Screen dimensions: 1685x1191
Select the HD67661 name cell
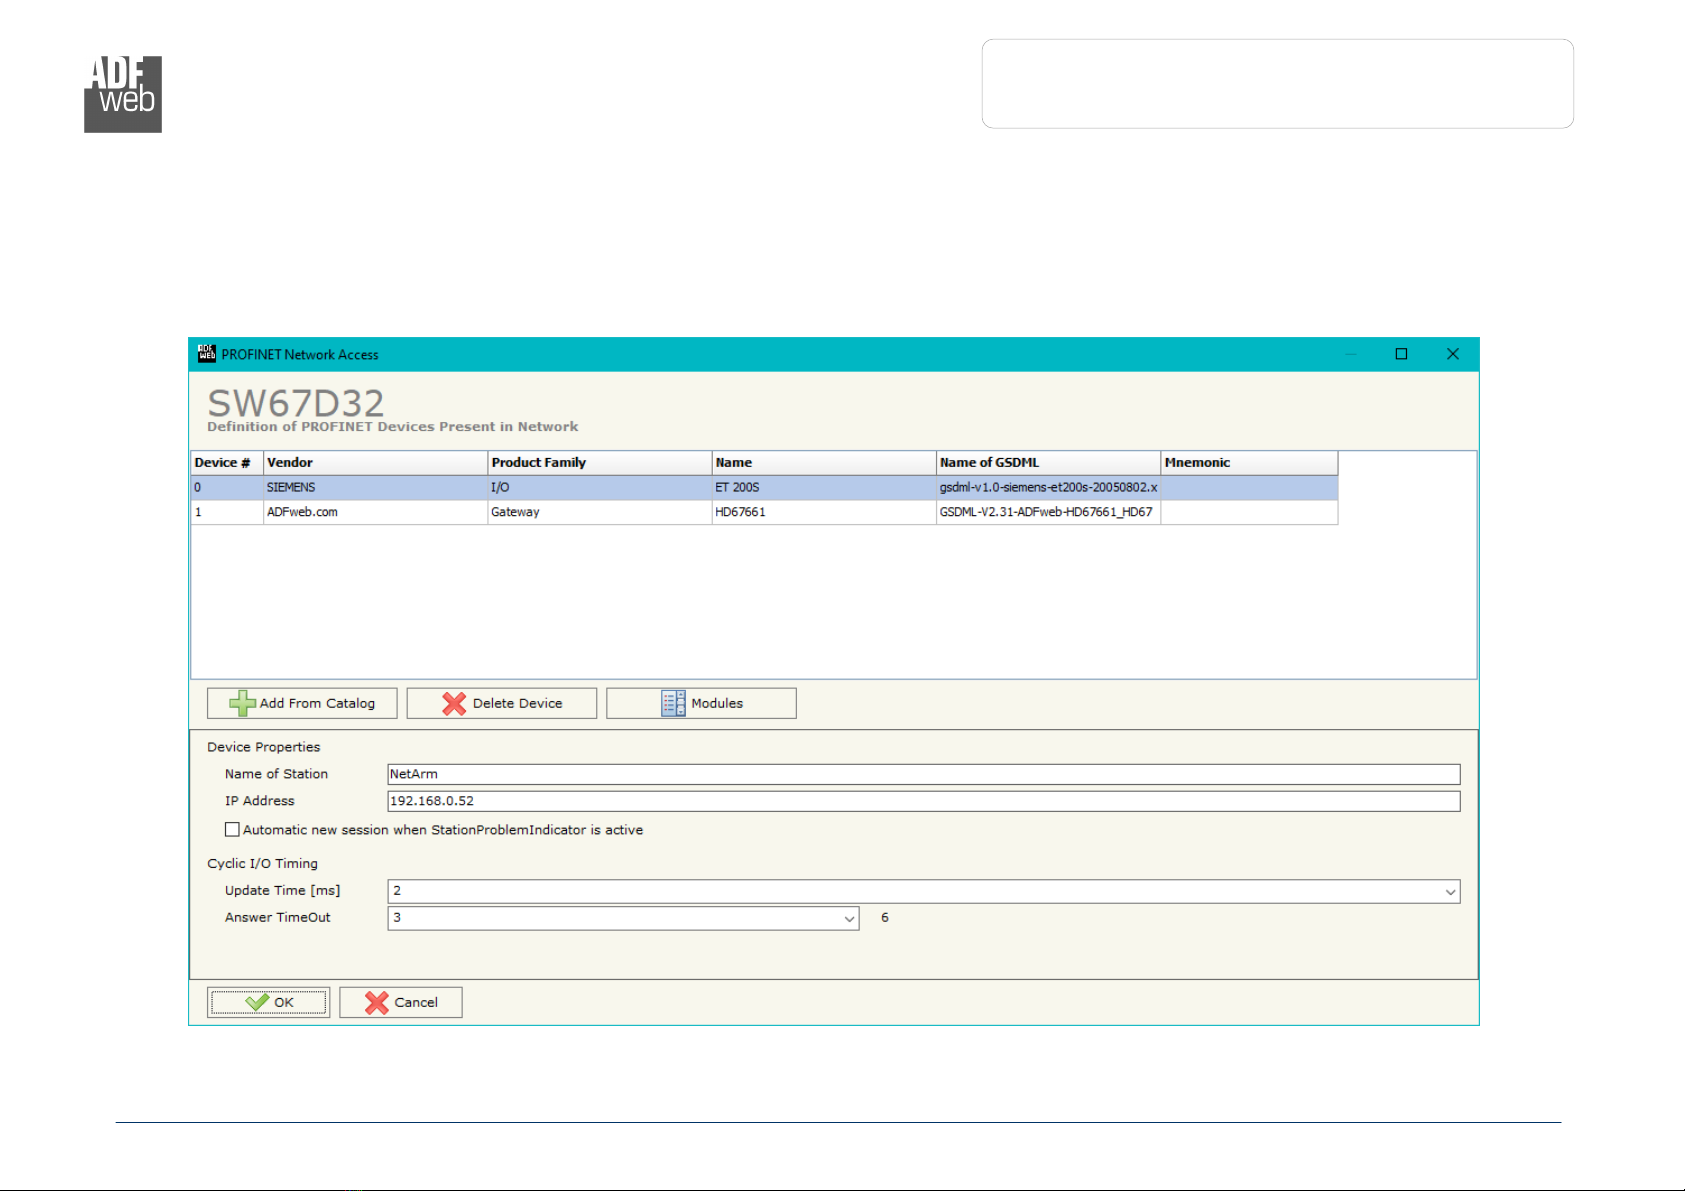824,512
